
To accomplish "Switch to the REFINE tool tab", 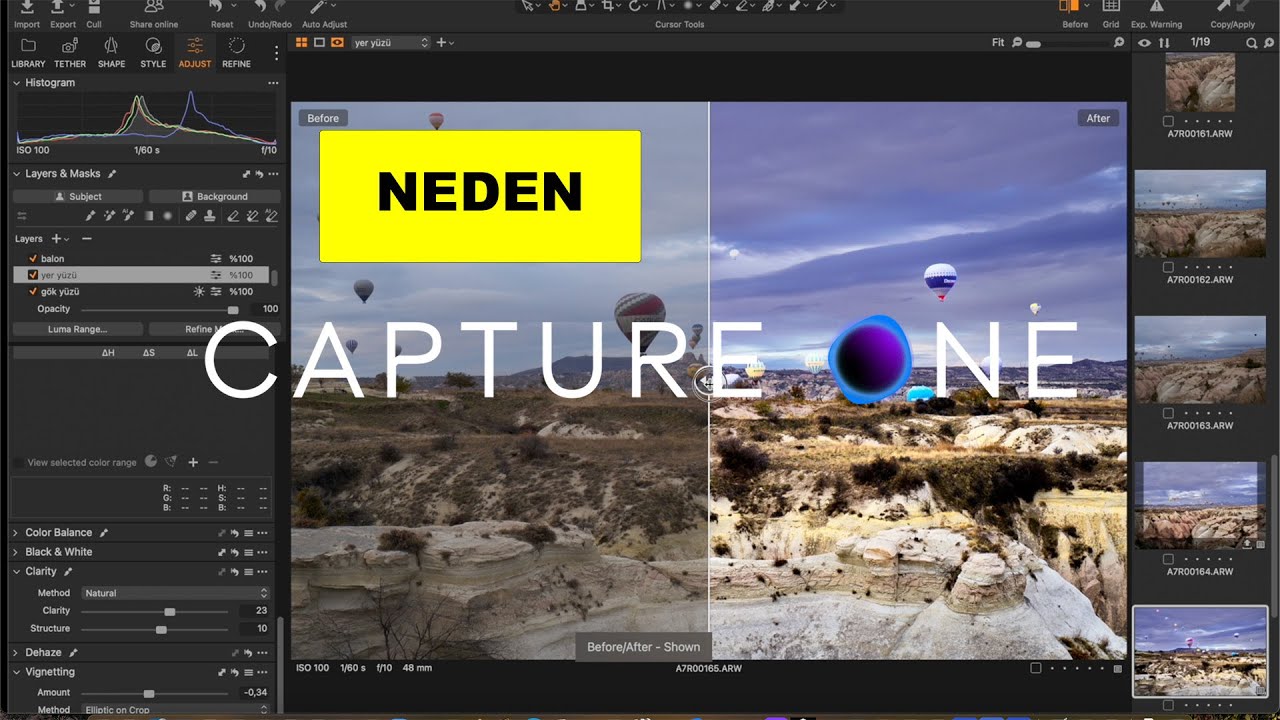I will [x=237, y=53].
